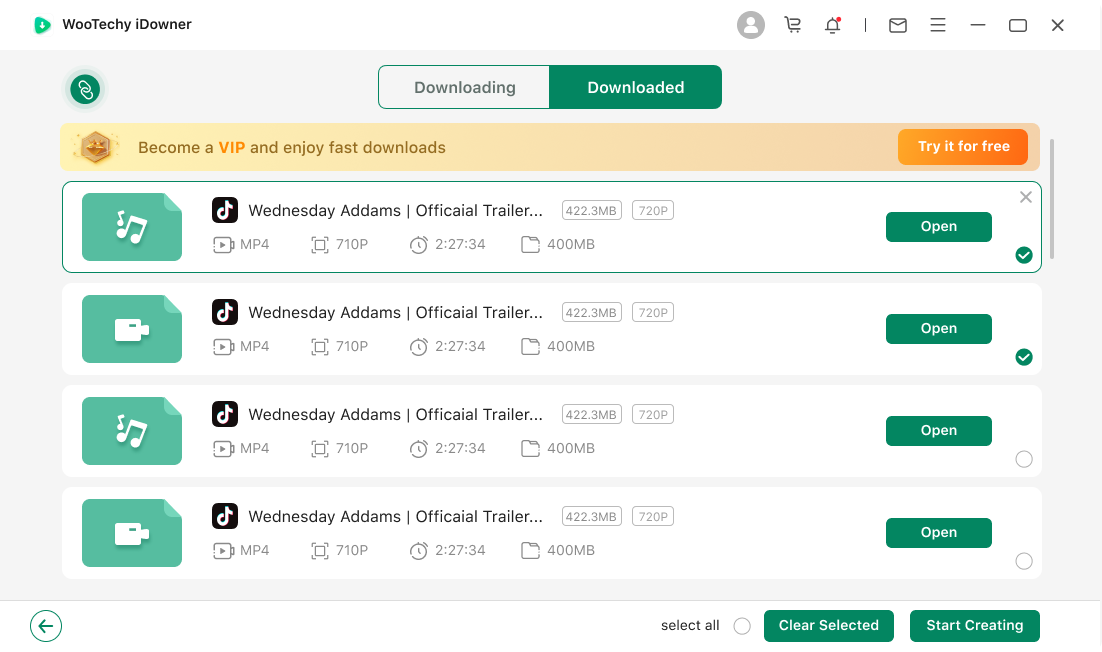Switch to the Downloaded tab
This screenshot has width=1102, height=652.
pyautogui.click(x=635, y=87)
